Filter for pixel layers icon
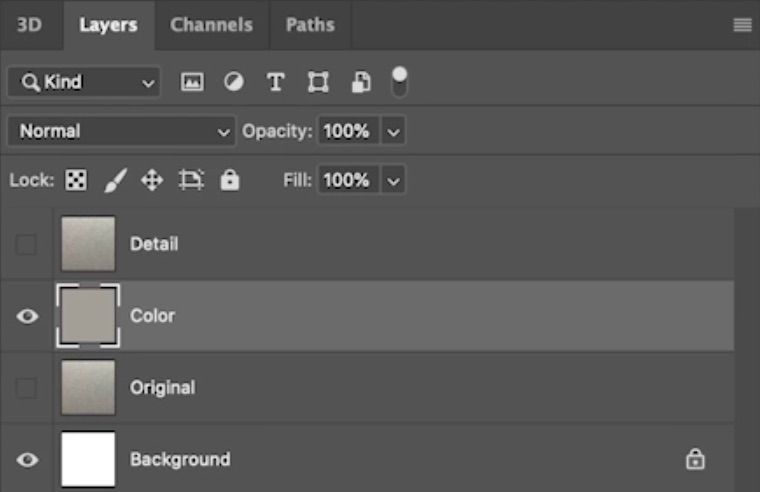760x492 pixels. point(192,82)
